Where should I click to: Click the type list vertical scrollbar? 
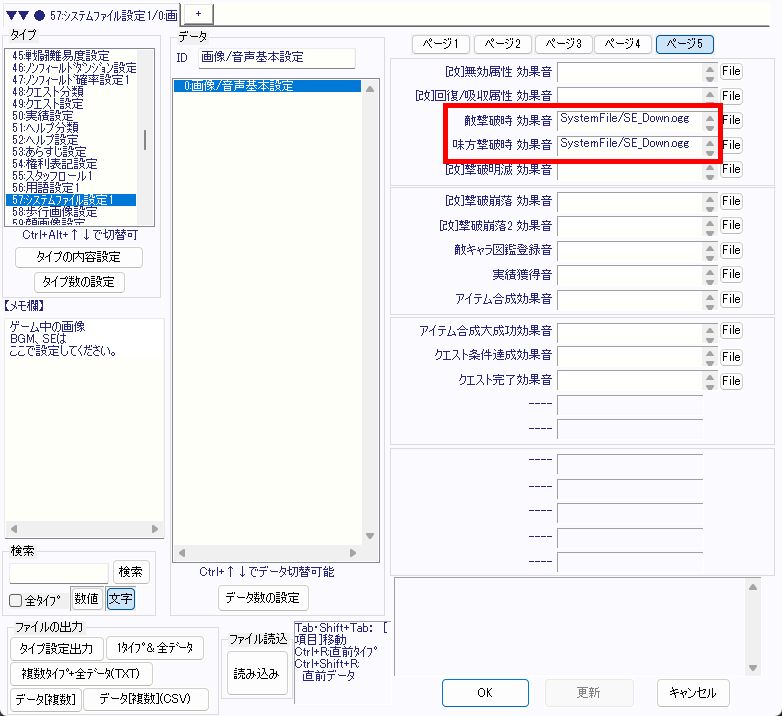point(146,139)
